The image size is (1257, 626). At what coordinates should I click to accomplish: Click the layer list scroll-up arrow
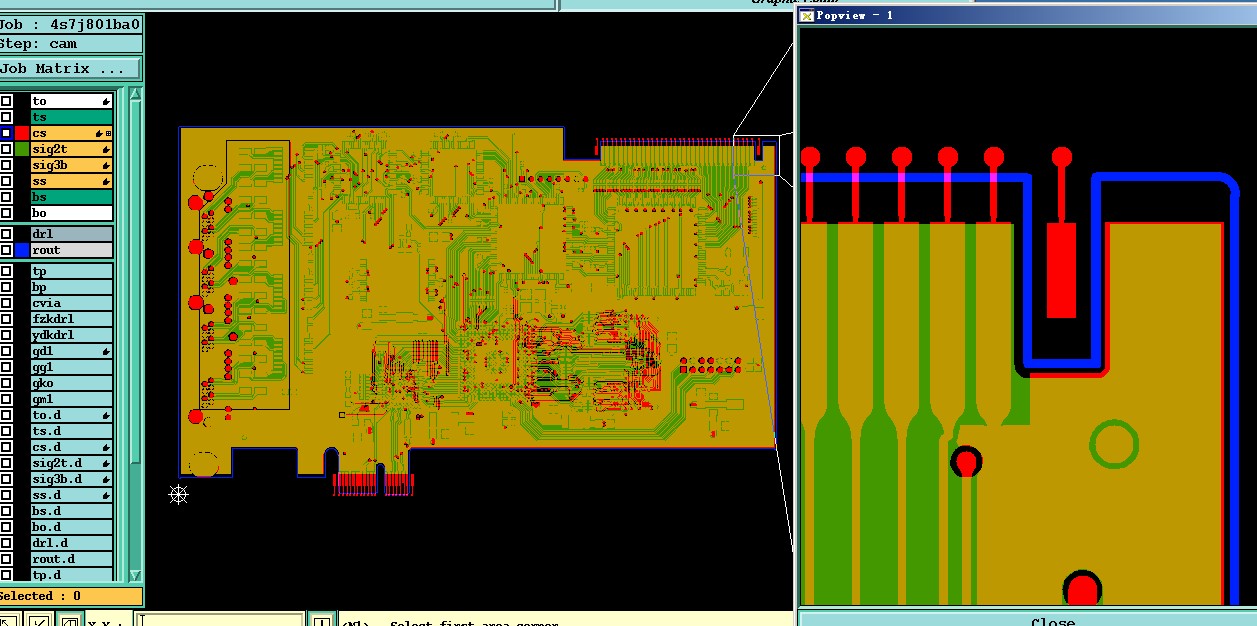pos(136,94)
